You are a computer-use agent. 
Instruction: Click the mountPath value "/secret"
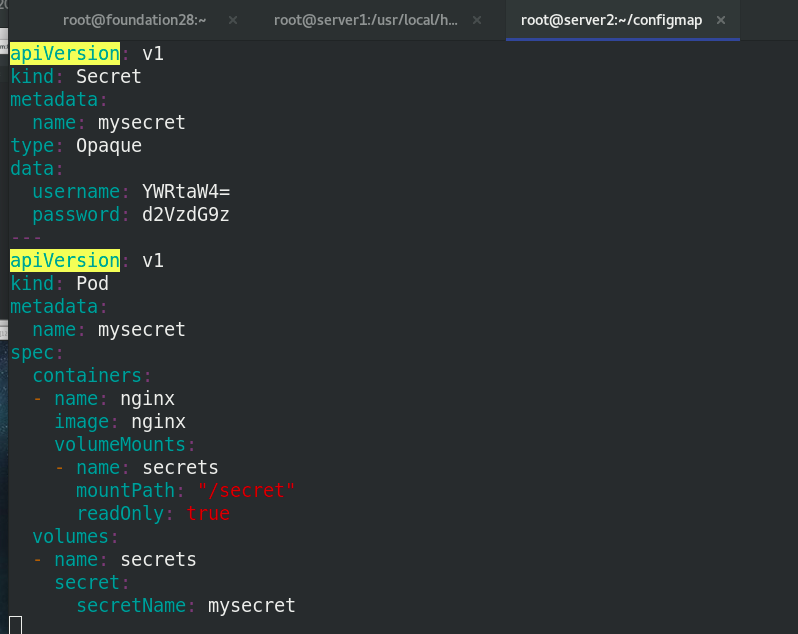click(246, 491)
